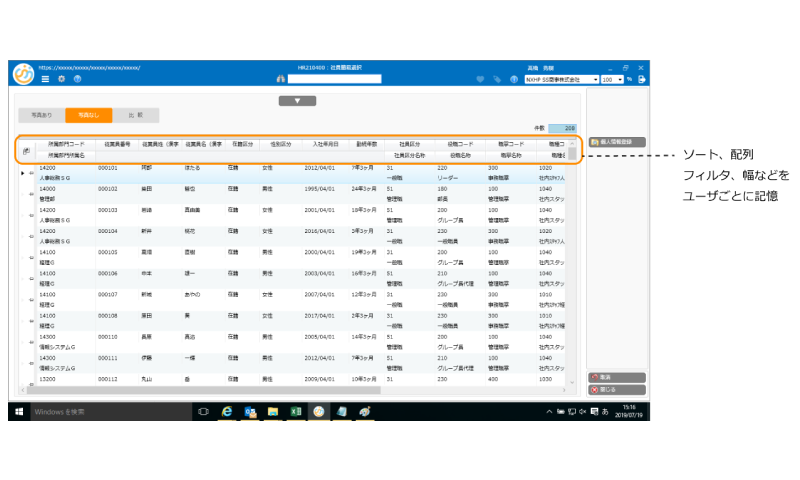
Task: Click the binoculars search icon
Action: (x=280, y=78)
